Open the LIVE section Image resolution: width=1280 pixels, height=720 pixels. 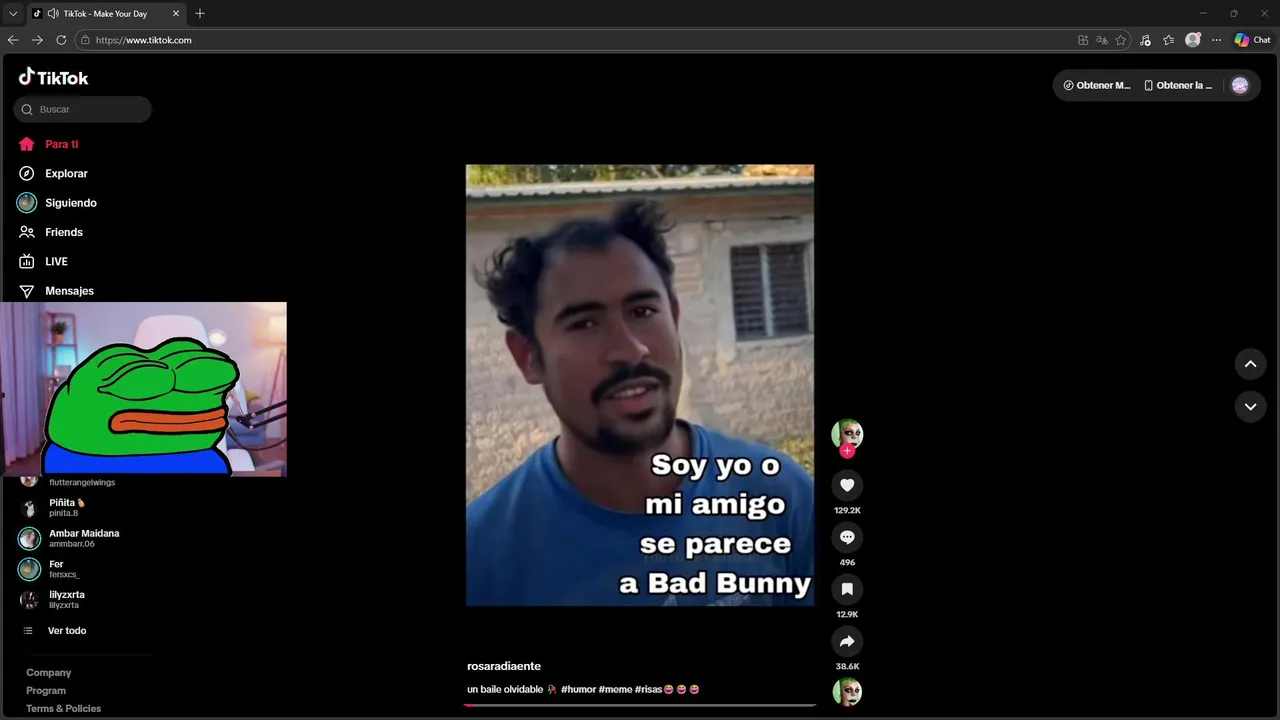point(56,261)
